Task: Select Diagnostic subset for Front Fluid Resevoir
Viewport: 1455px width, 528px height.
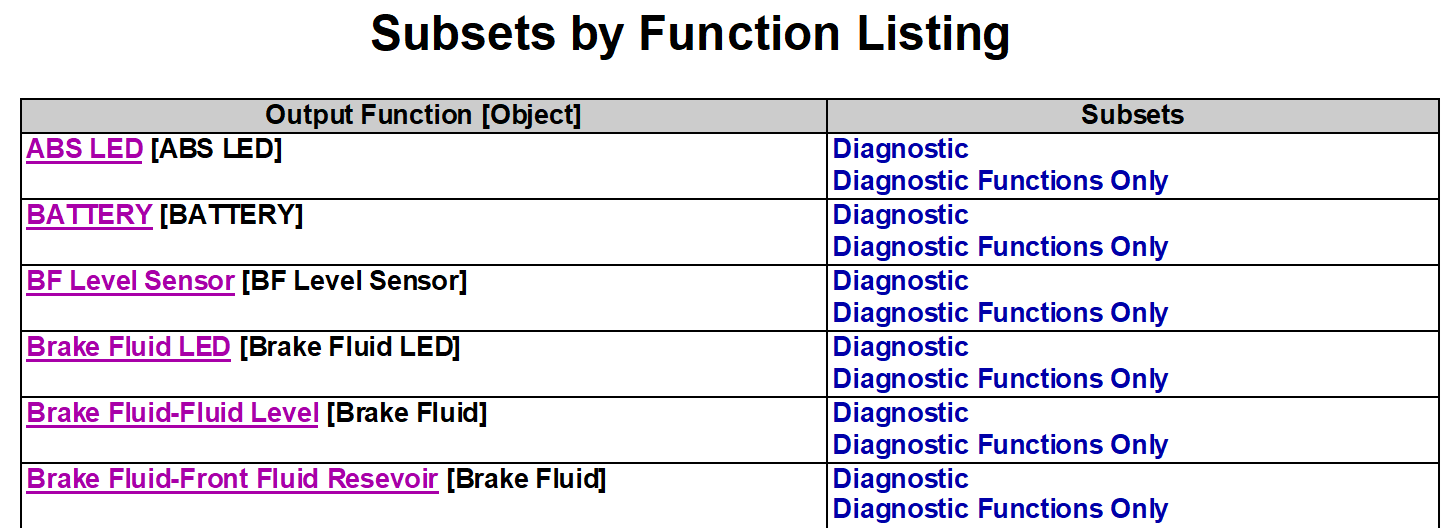Action: click(901, 479)
